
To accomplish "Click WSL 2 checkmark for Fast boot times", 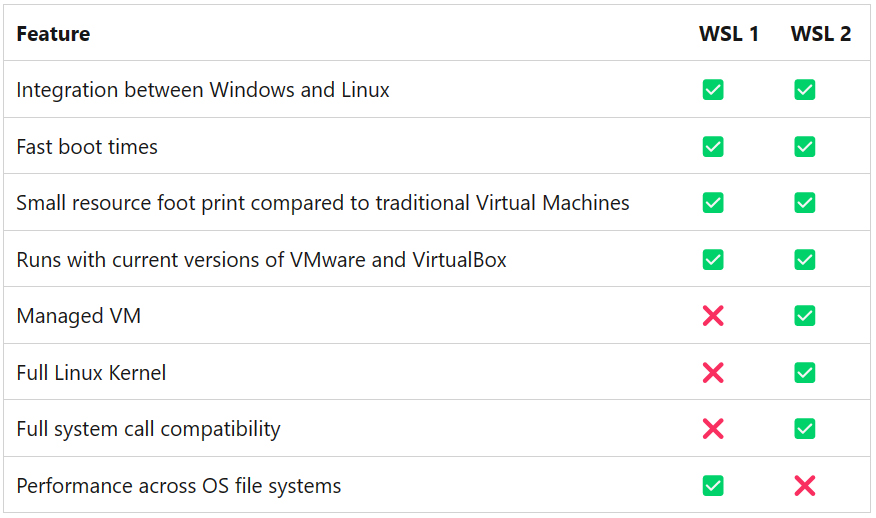I will [x=804, y=147].
